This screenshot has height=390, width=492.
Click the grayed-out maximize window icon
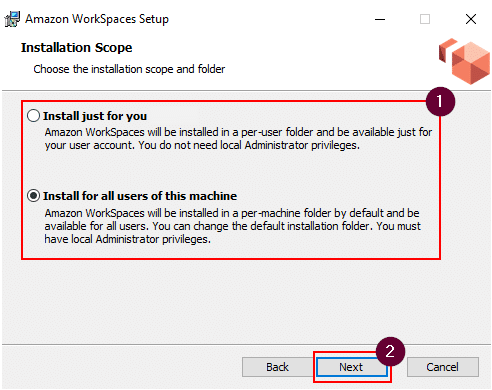425,19
